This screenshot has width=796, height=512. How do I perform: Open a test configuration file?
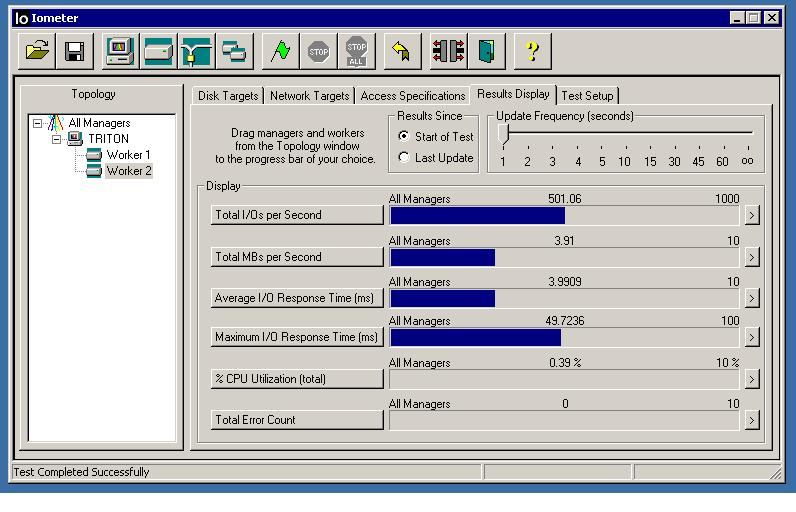coord(37,51)
